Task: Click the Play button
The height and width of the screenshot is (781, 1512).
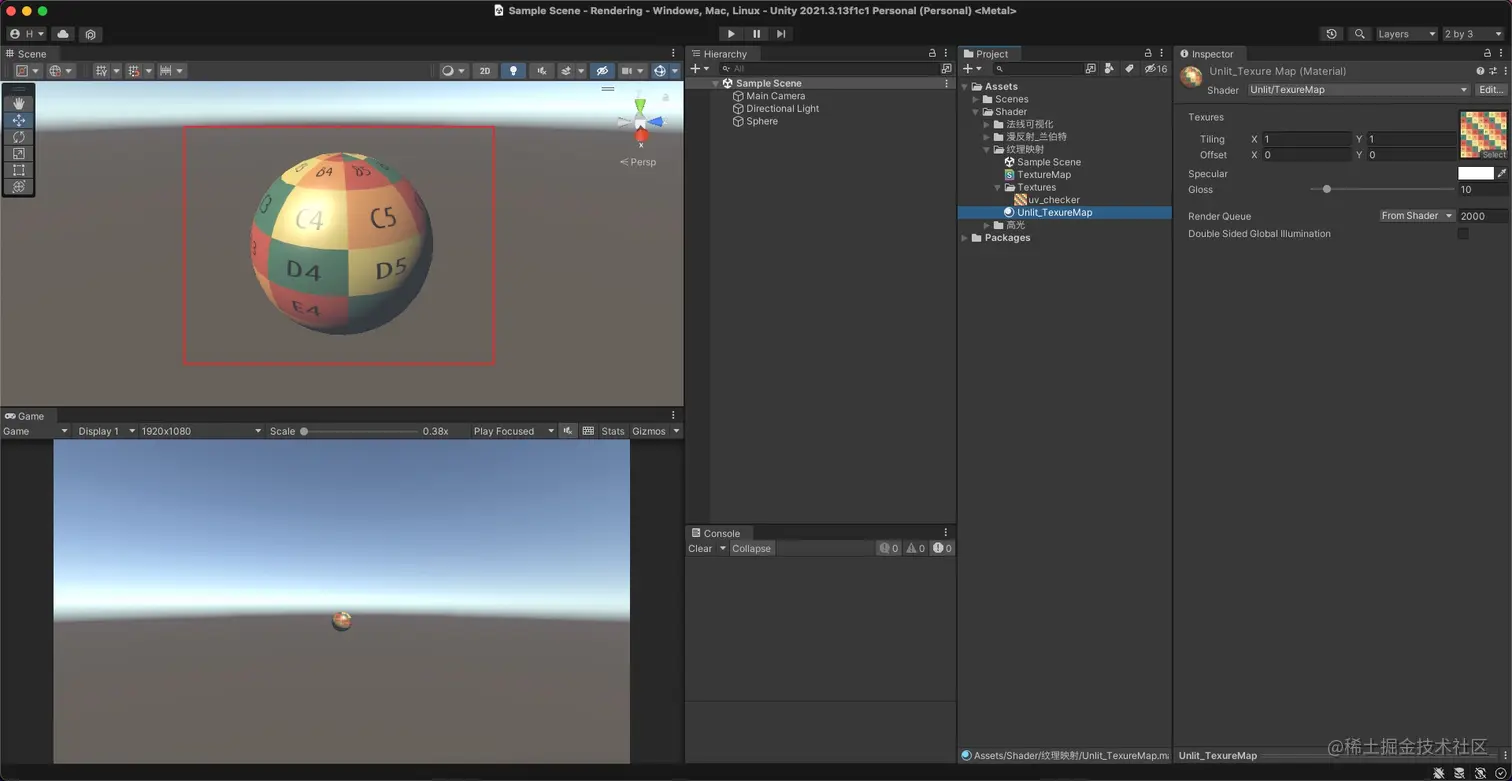Action: 731,34
